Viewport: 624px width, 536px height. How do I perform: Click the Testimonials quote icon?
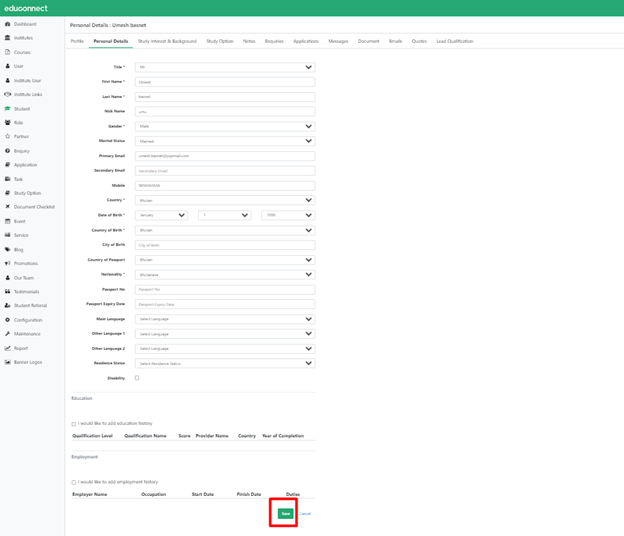click(x=7, y=292)
